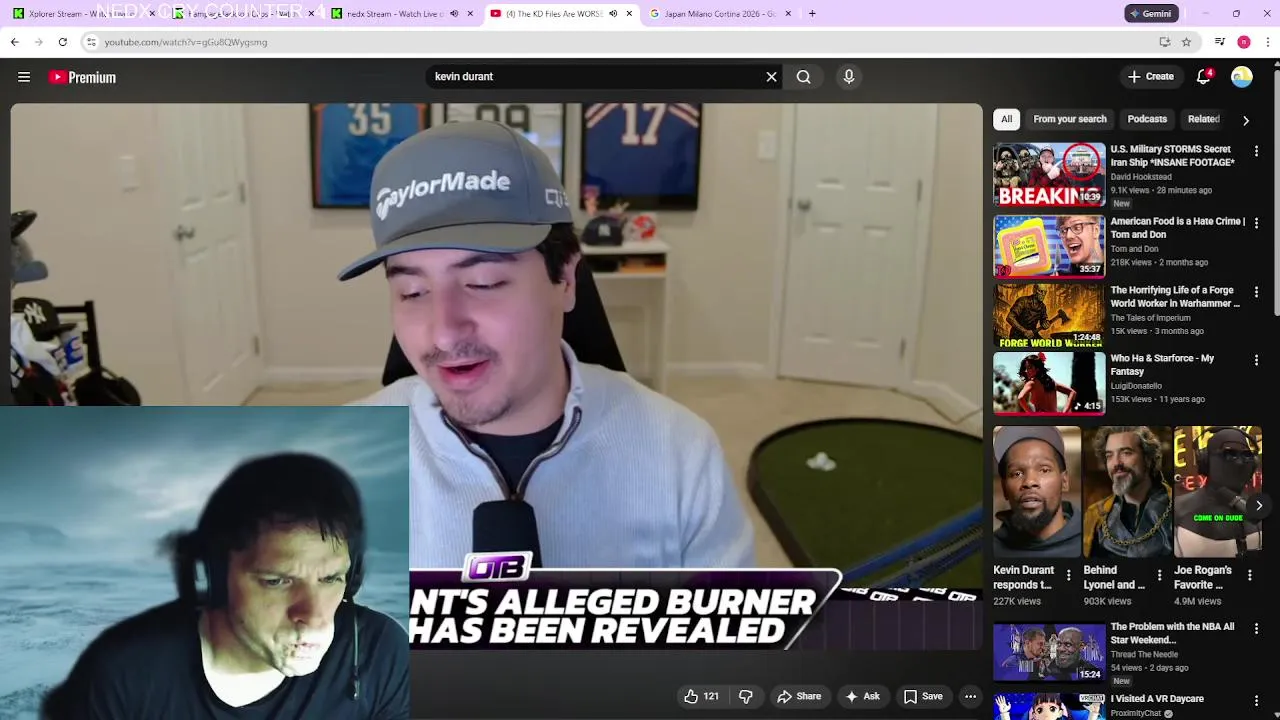Click the search magnifier button

point(803,77)
